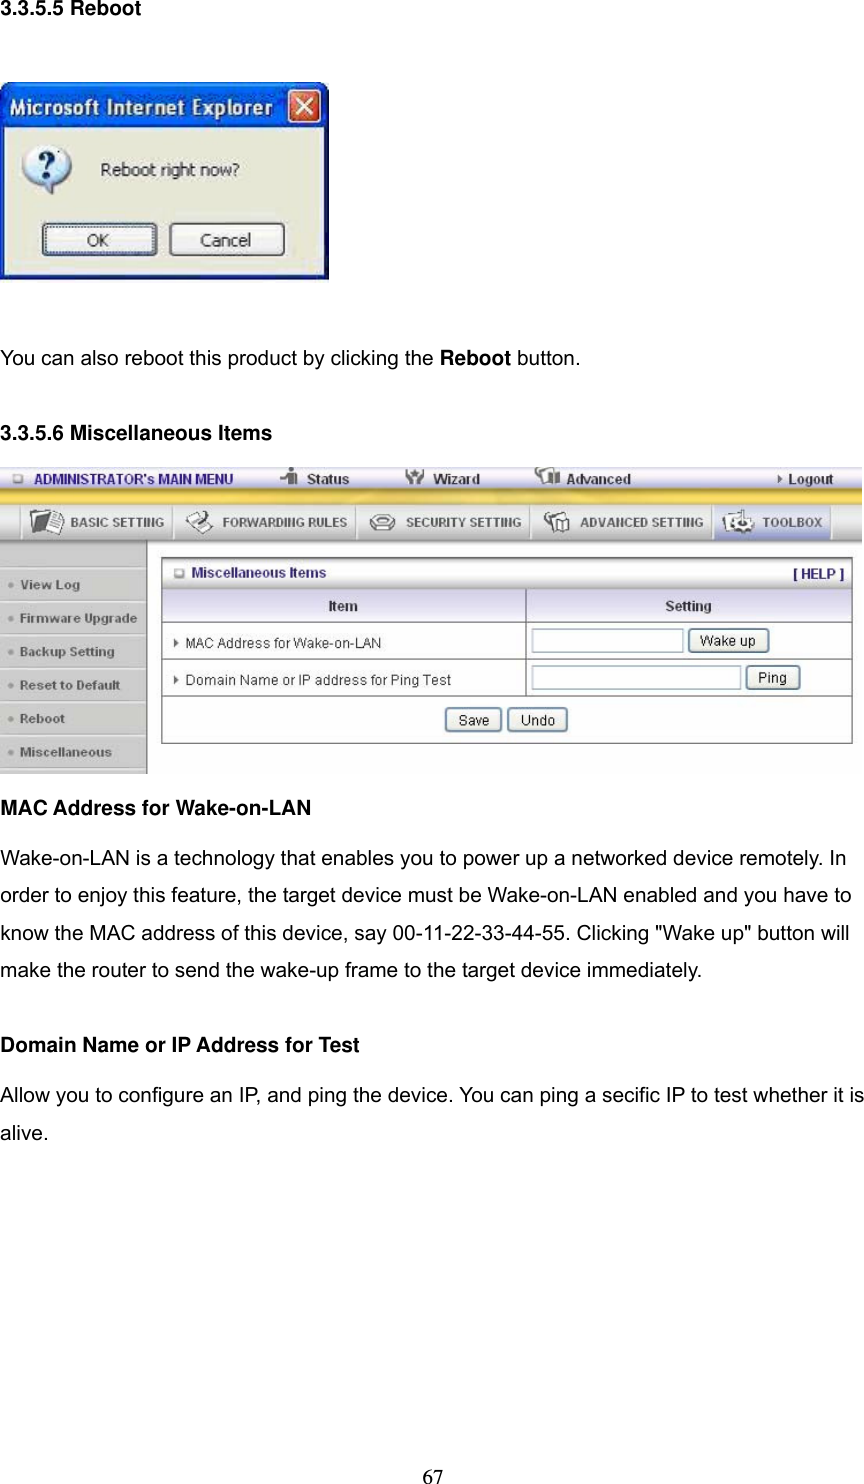Click the Wake up button
The width and height of the screenshot is (864, 1484).
coord(728,640)
